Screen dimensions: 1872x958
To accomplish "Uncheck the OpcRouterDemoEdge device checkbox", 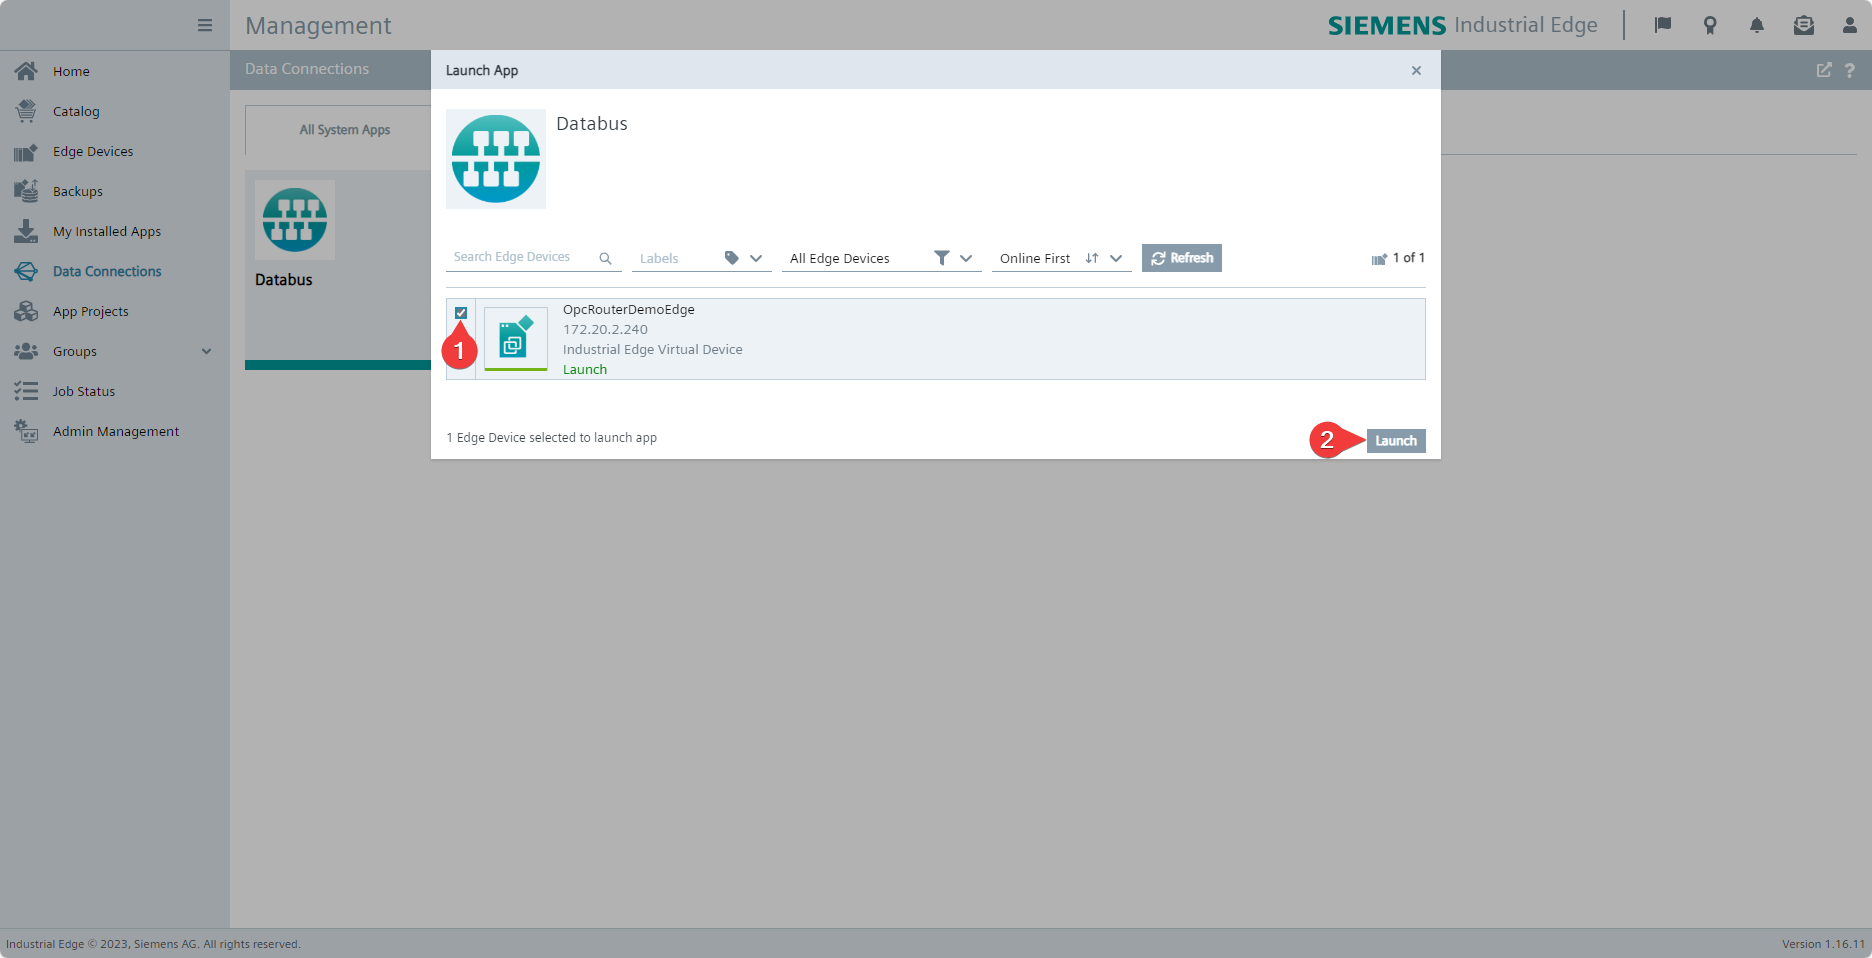I will click(461, 313).
